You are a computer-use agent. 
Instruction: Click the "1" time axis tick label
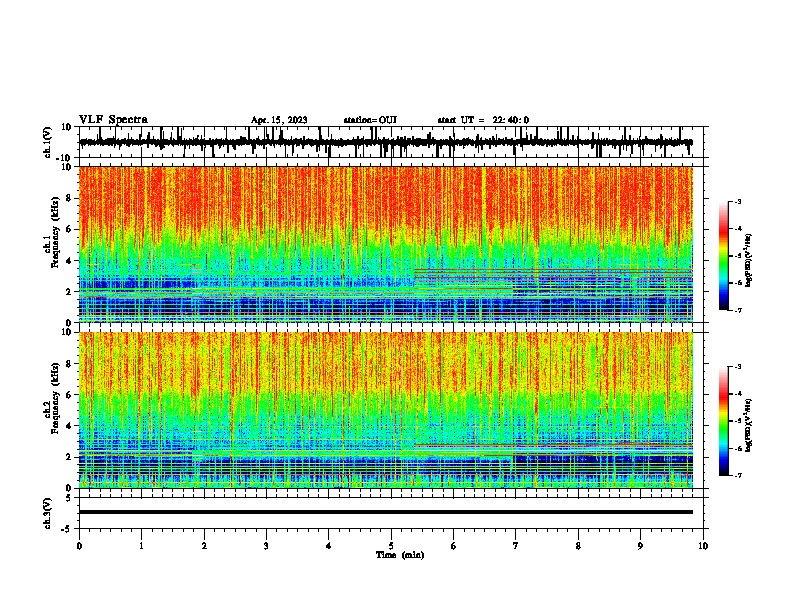point(141,546)
